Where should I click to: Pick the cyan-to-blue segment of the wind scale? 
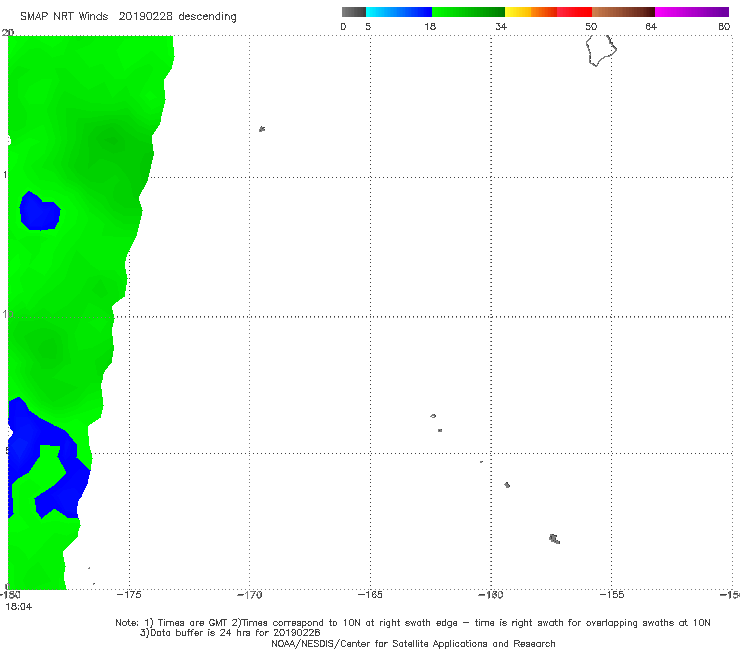(399, 12)
